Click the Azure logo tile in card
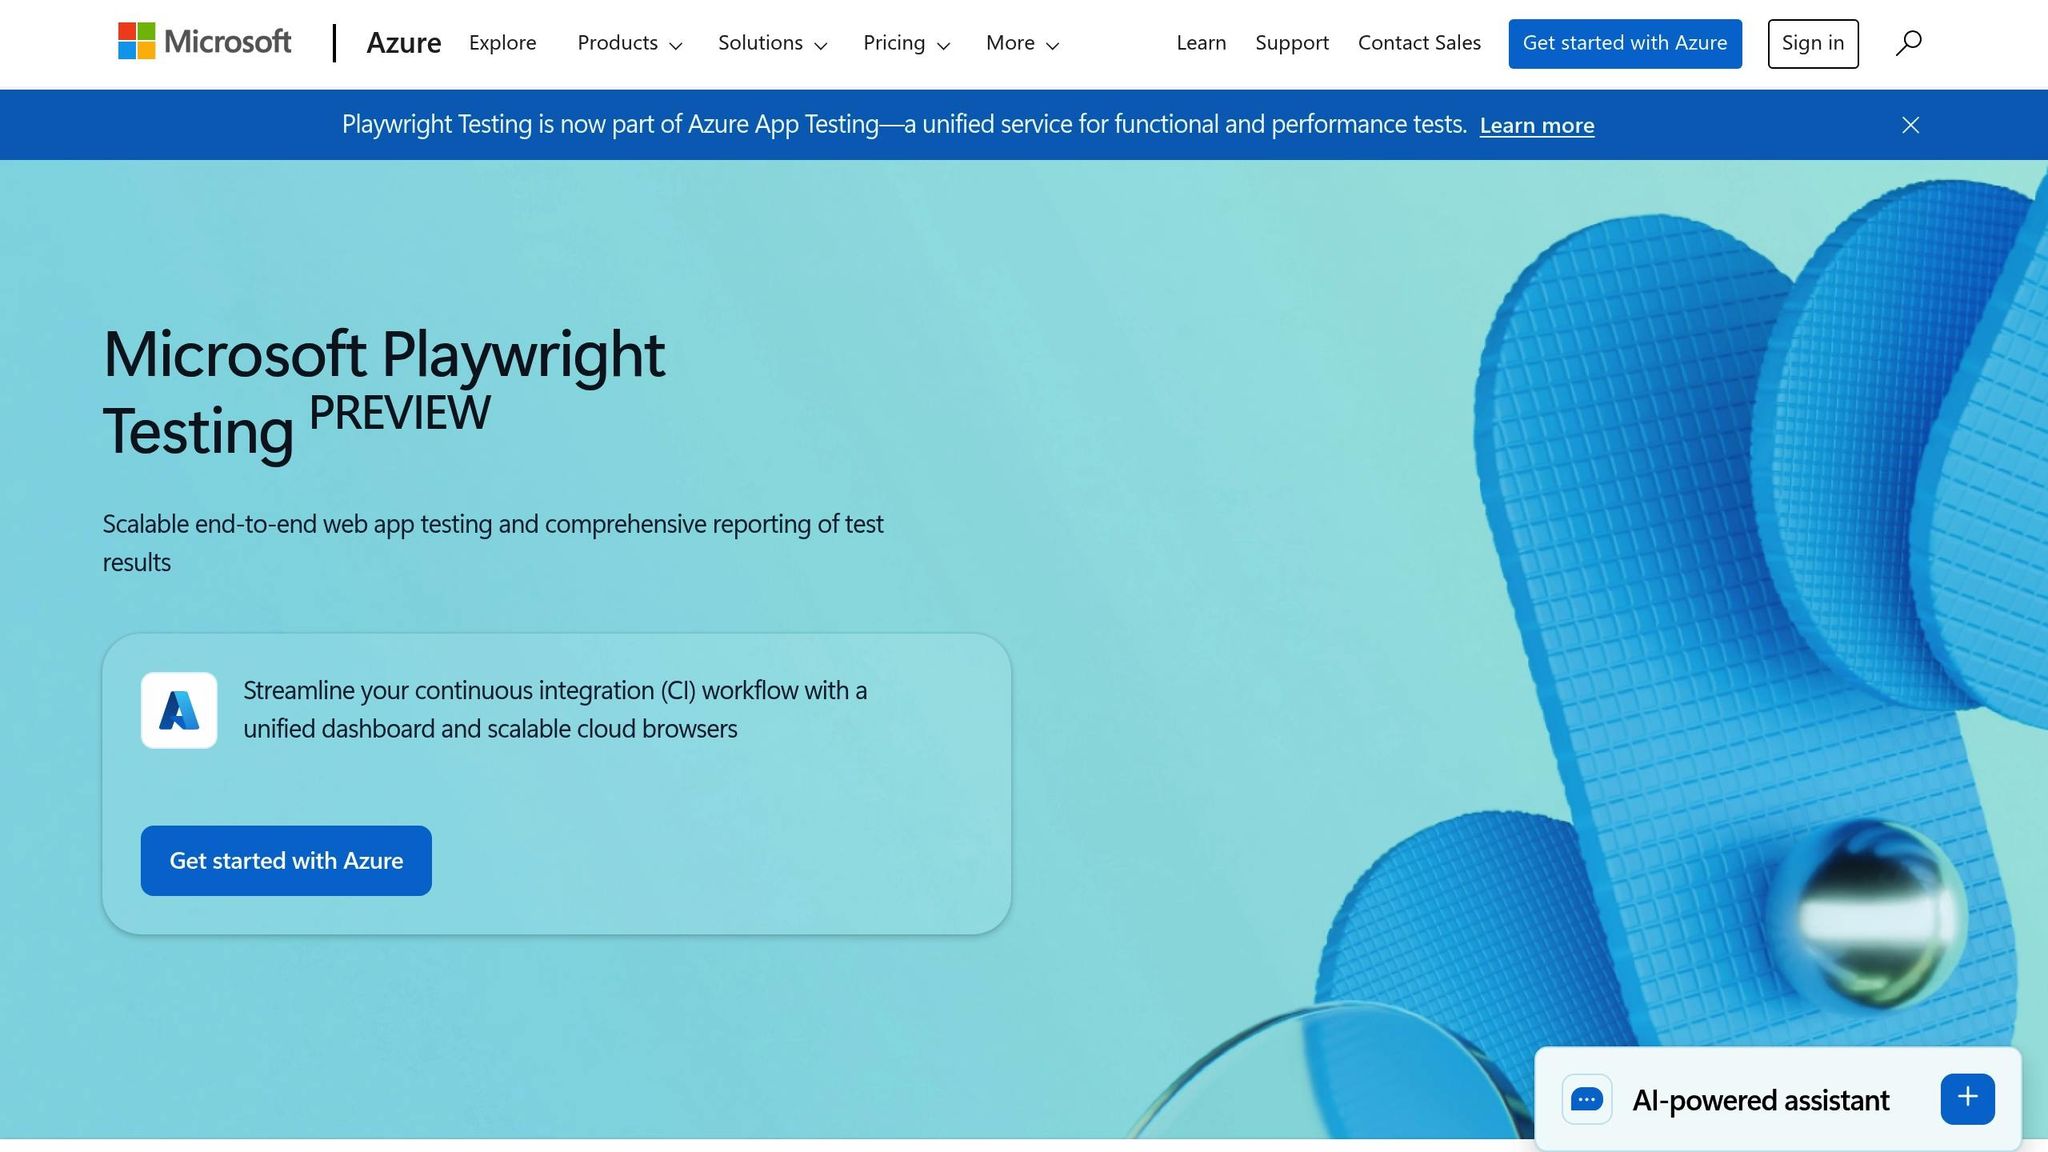2048x1152 pixels. 179,710
